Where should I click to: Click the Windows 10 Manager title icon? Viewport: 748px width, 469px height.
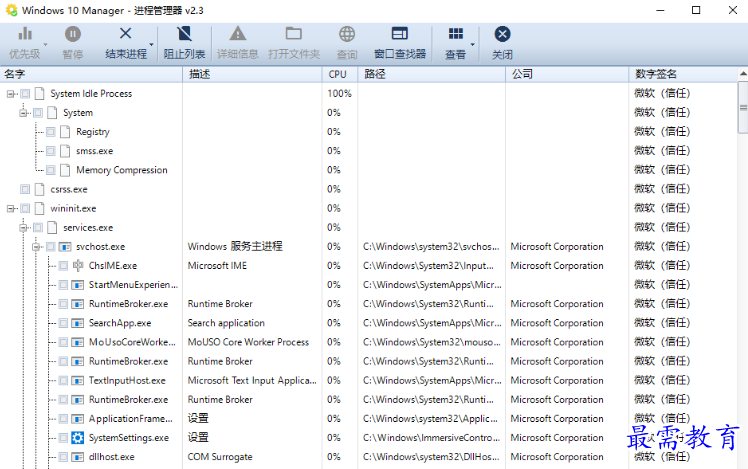coord(11,10)
